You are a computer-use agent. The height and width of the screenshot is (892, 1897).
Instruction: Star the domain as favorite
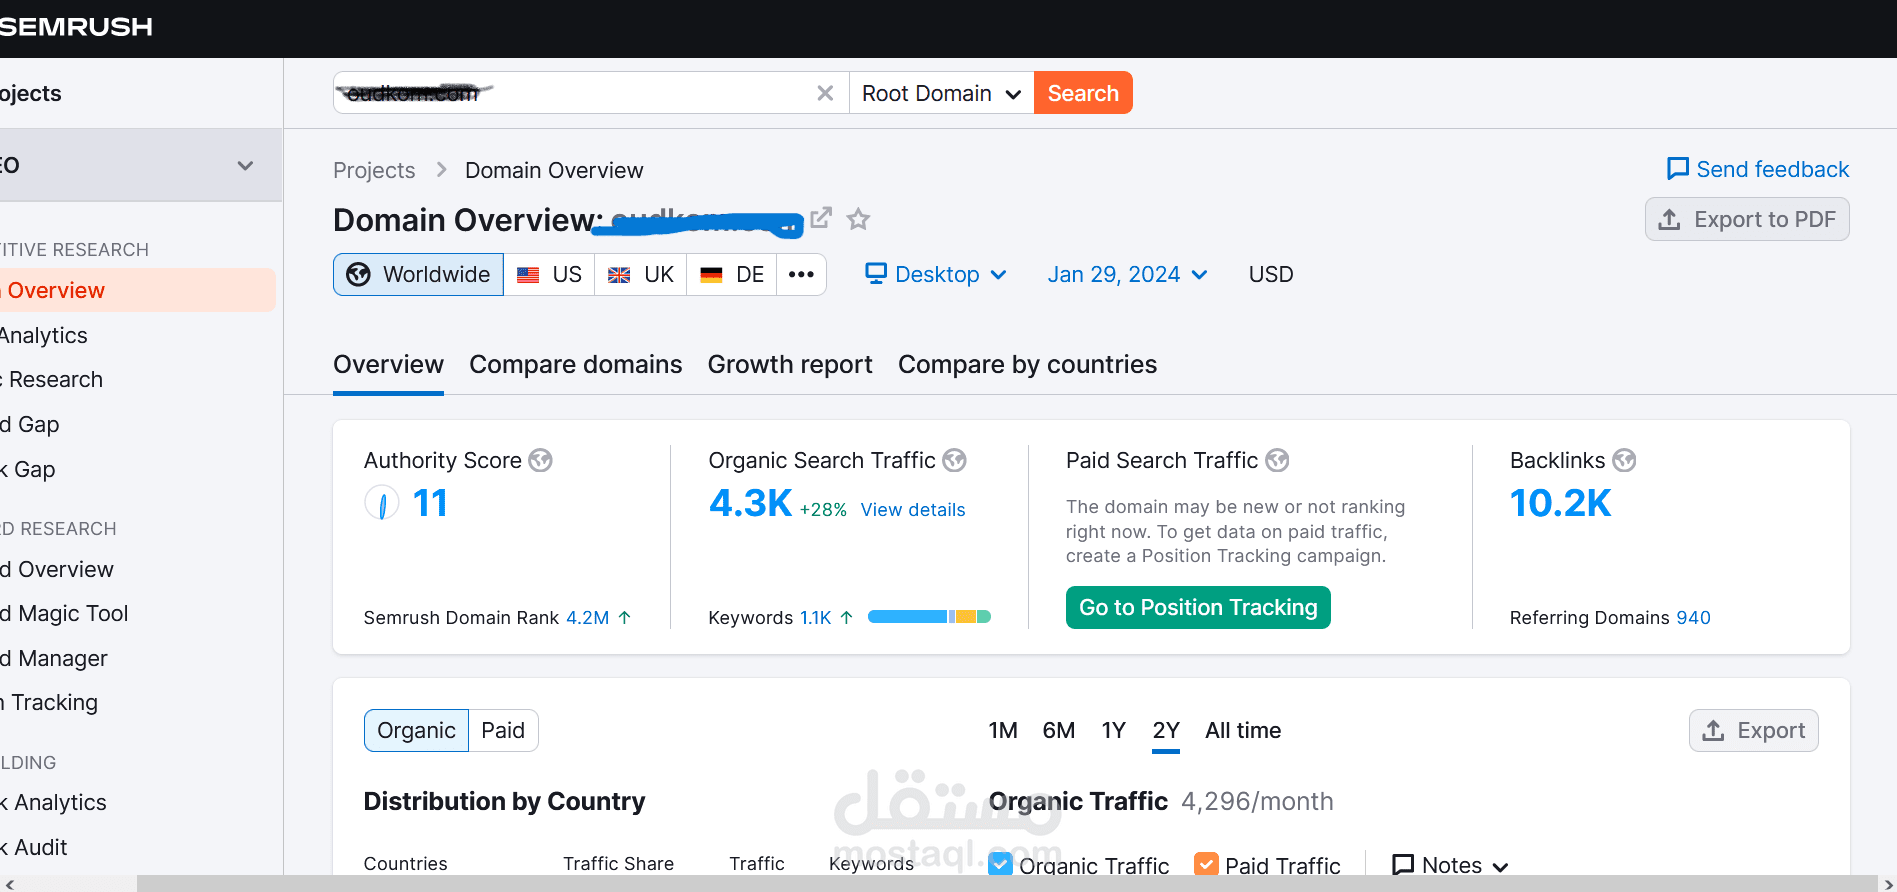pyautogui.click(x=858, y=219)
